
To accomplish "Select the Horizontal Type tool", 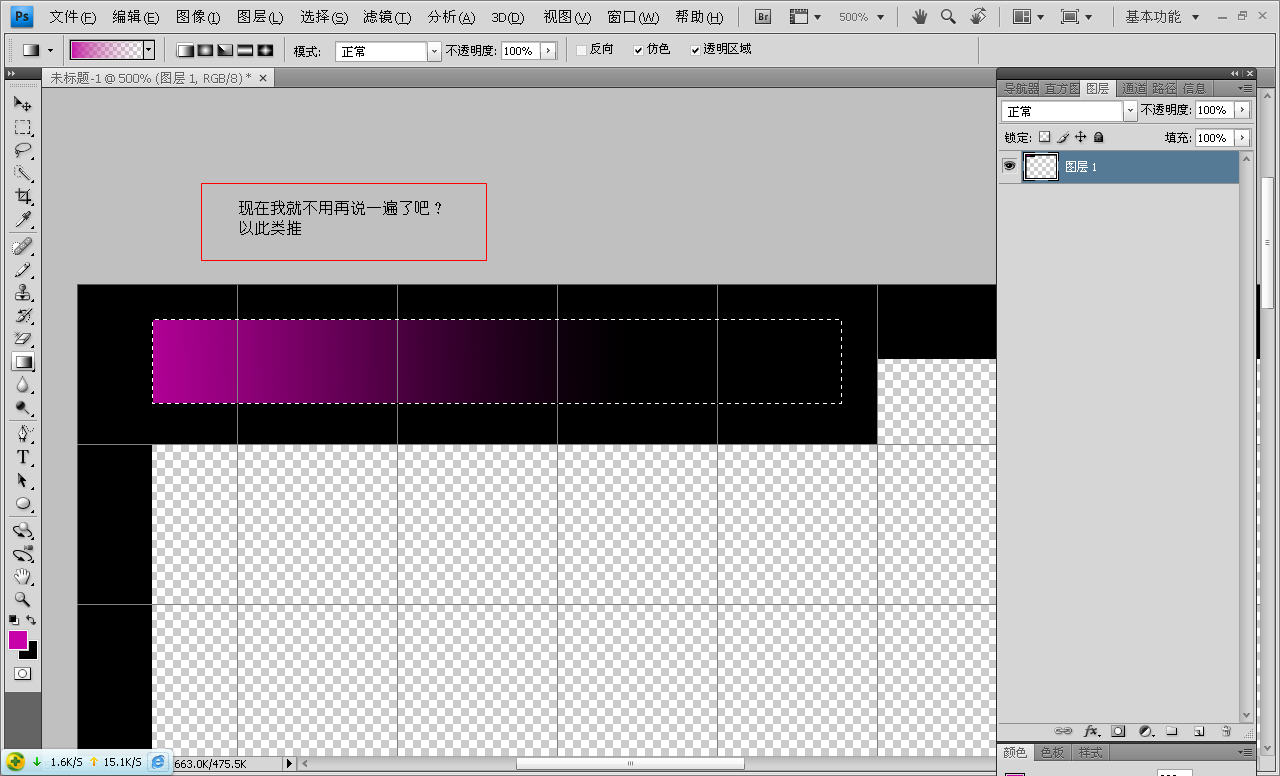I will [x=22, y=457].
